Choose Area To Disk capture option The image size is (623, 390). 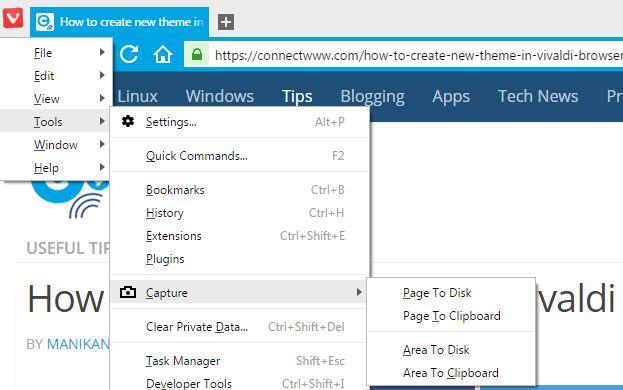[451, 350]
